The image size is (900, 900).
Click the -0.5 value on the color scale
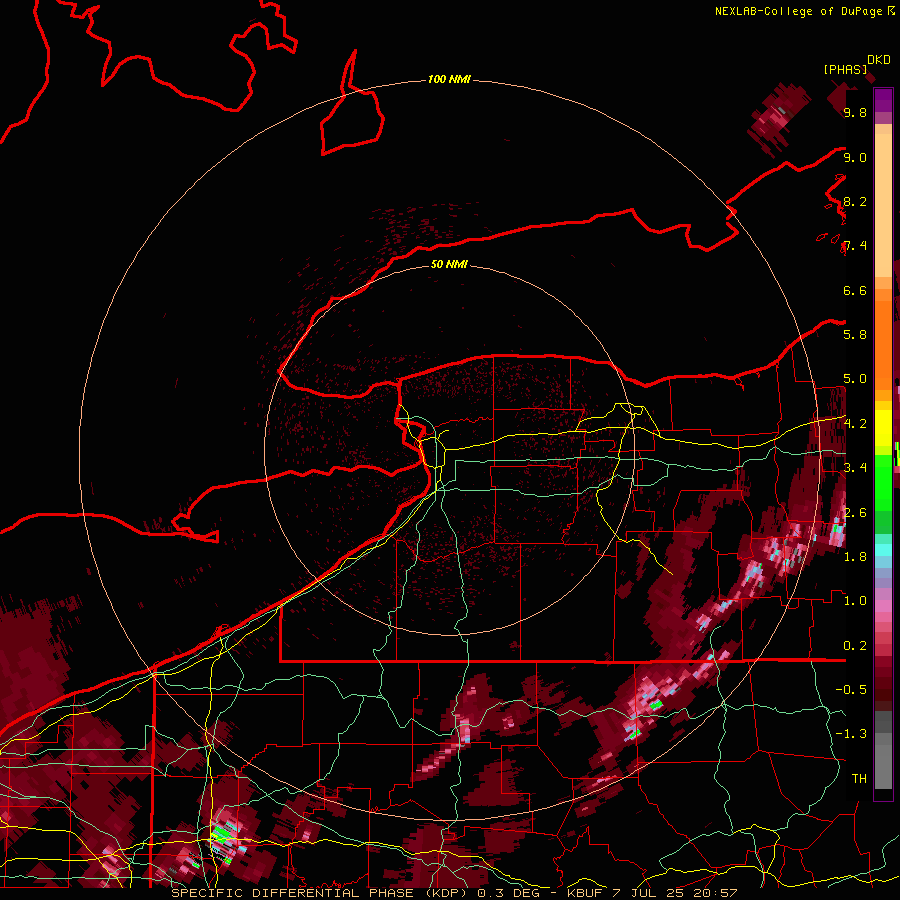pos(851,689)
